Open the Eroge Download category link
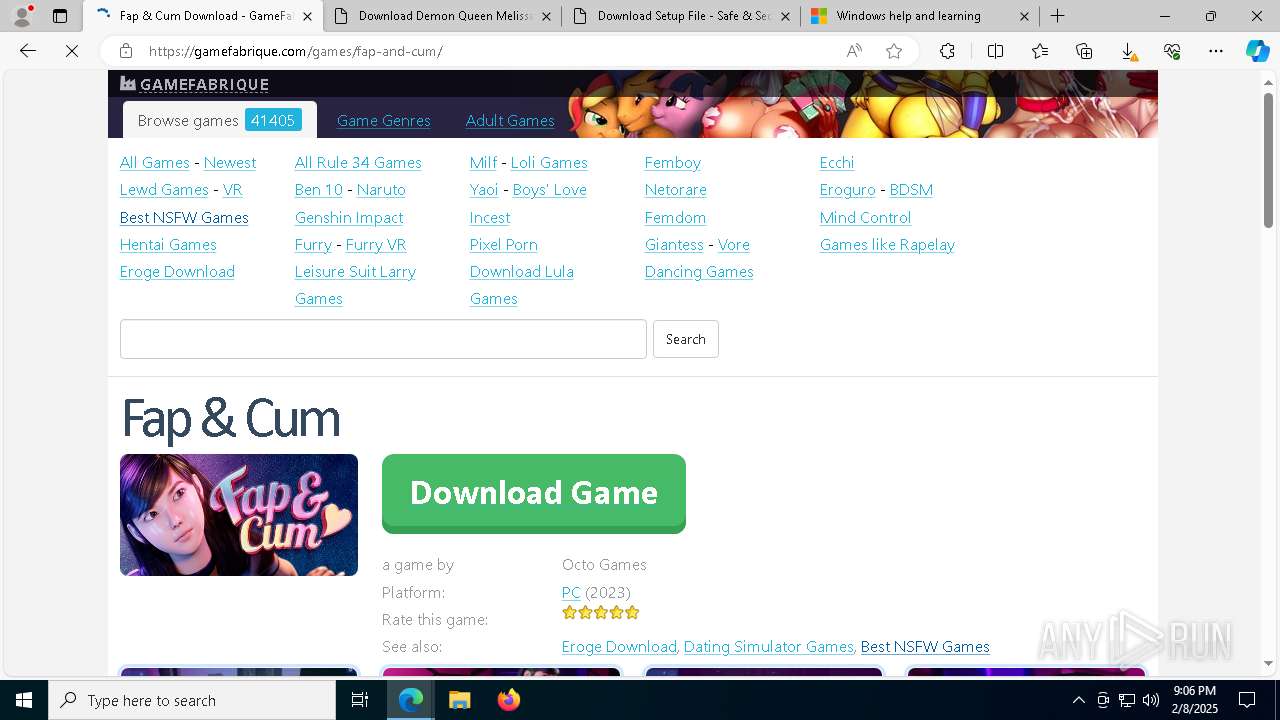The width and height of the screenshot is (1280, 720). tap(177, 271)
